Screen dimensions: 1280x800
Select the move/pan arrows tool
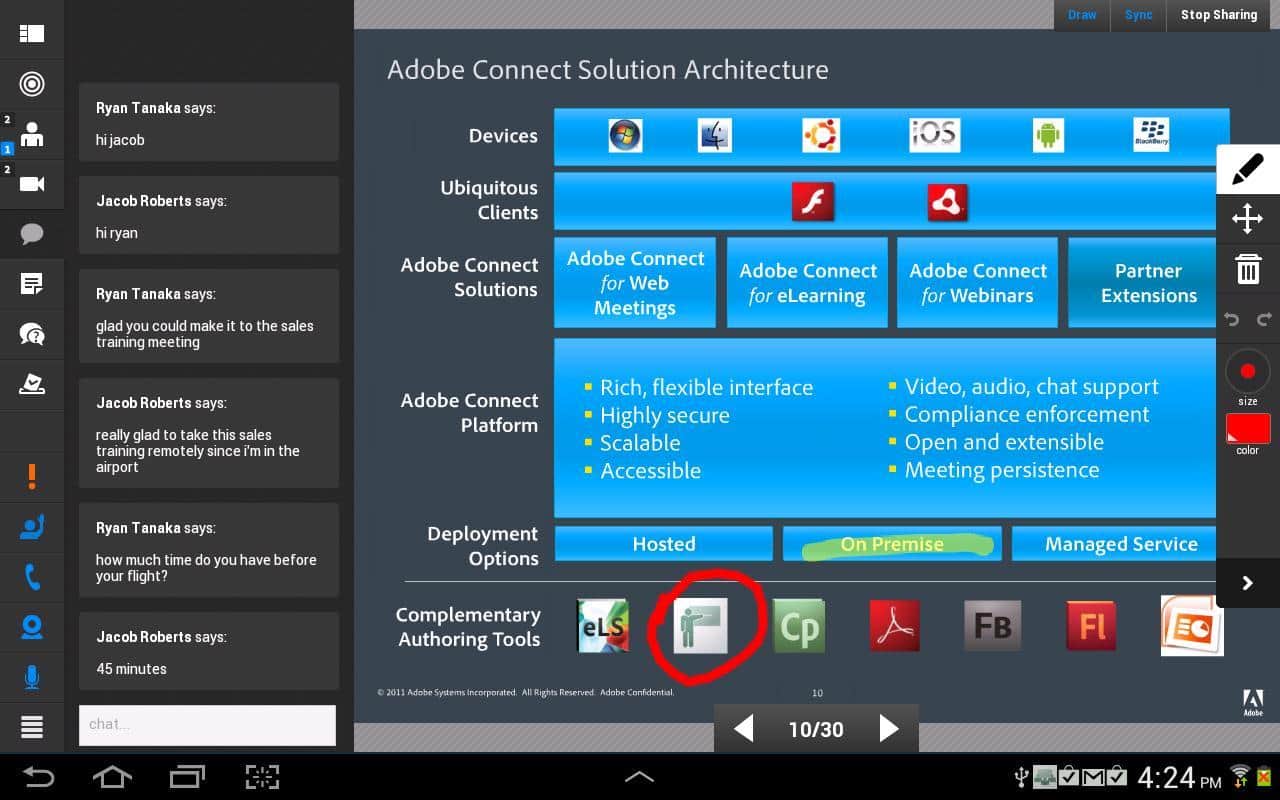1247,219
